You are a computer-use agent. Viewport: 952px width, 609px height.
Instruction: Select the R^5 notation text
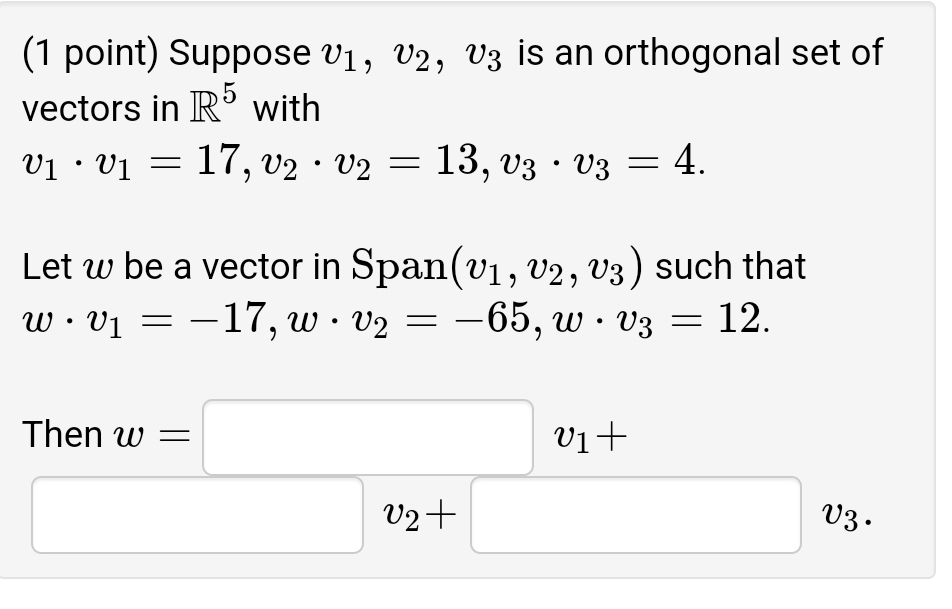tap(211, 104)
